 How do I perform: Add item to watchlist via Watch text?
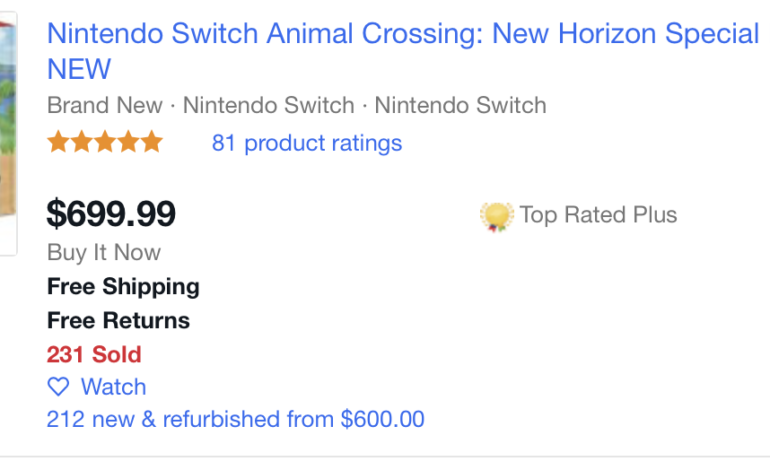[113, 387]
